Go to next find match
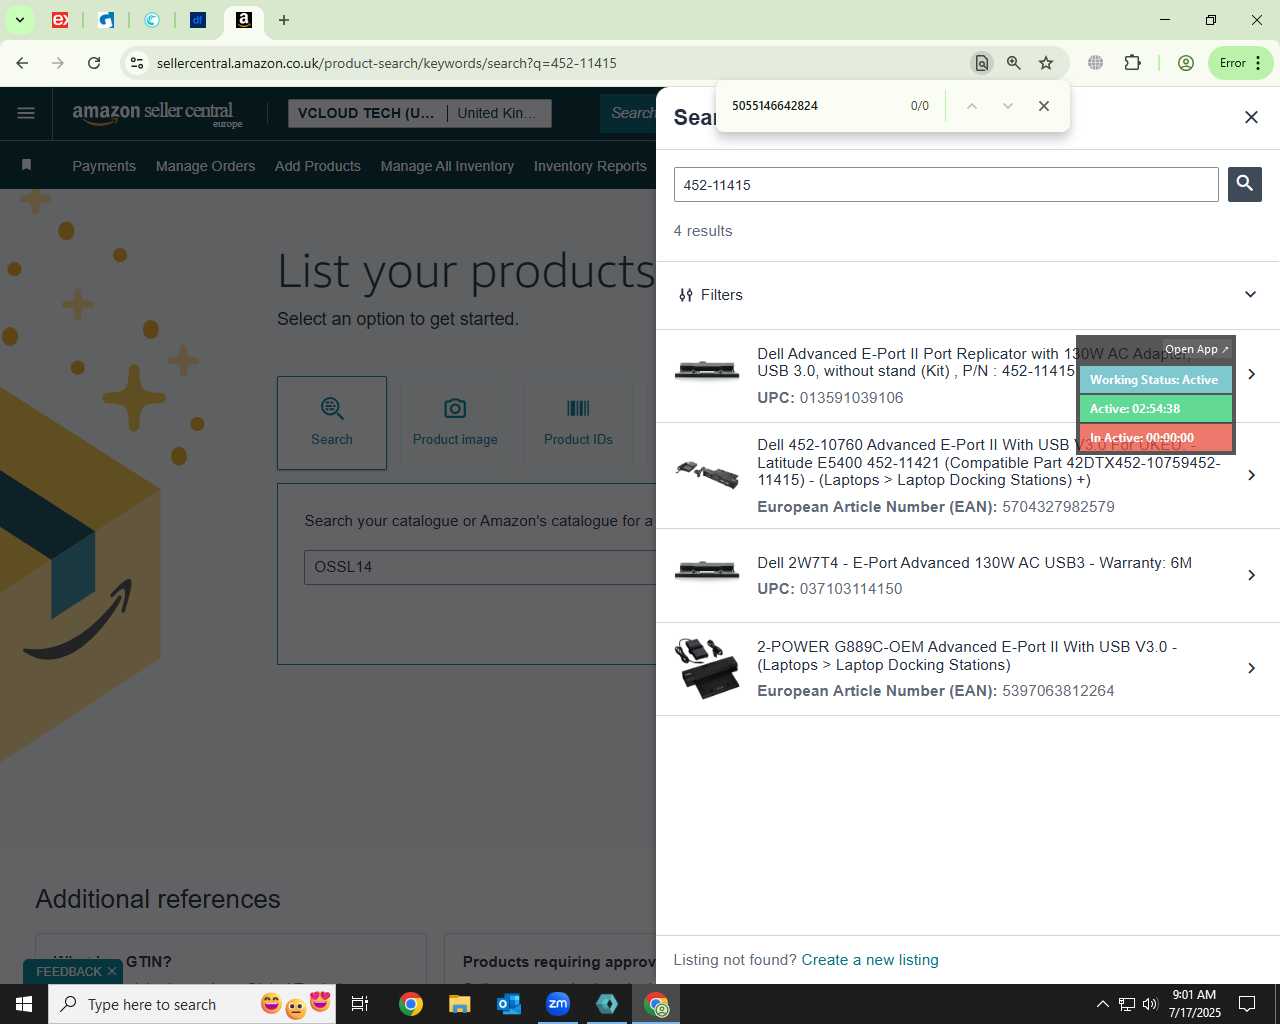 coord(1007,106)
